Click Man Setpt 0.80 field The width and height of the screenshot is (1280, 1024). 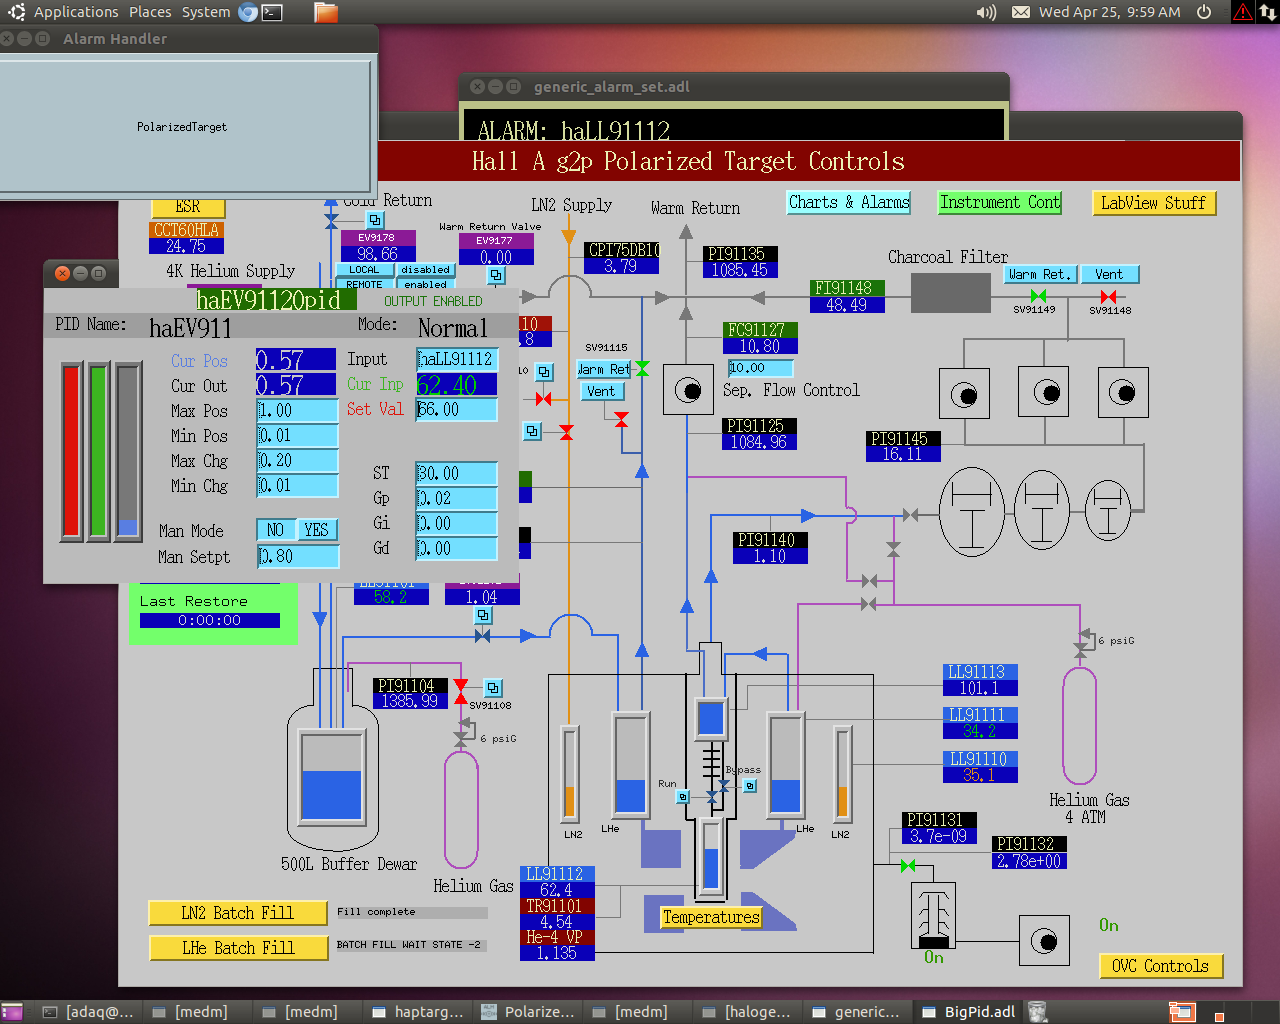pyautogui.click(x=298, y=557)
